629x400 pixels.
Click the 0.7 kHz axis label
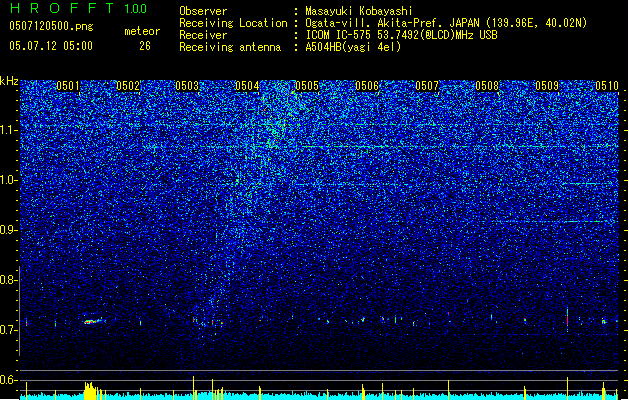(x=8, y=330)
